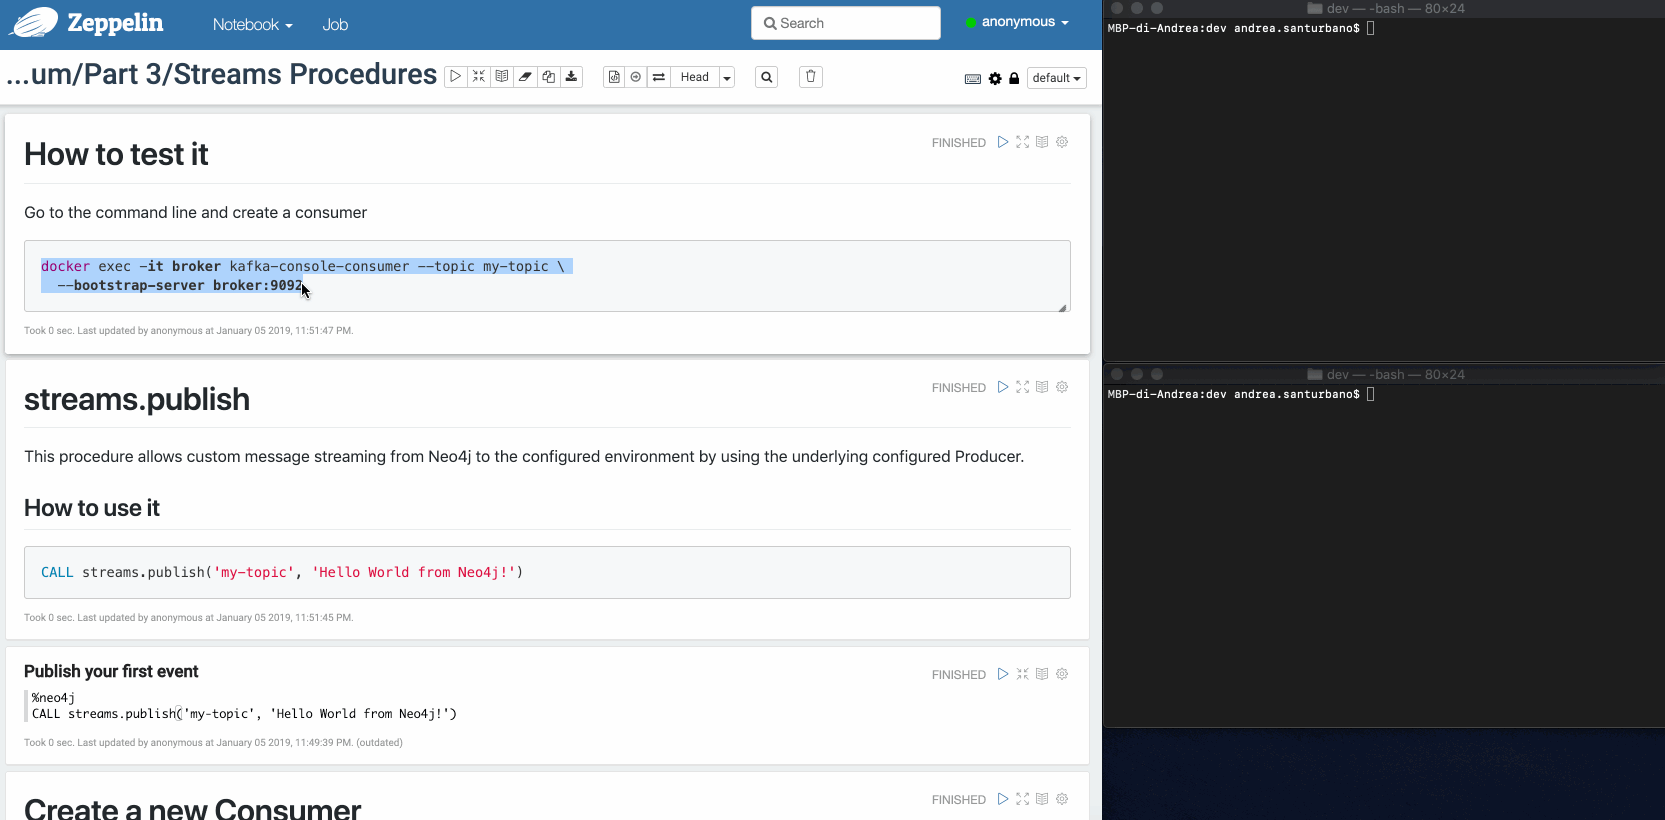This screenshot has height=820, width=1665.
Task: Click the Head revision button
Action: pos(695,77)
